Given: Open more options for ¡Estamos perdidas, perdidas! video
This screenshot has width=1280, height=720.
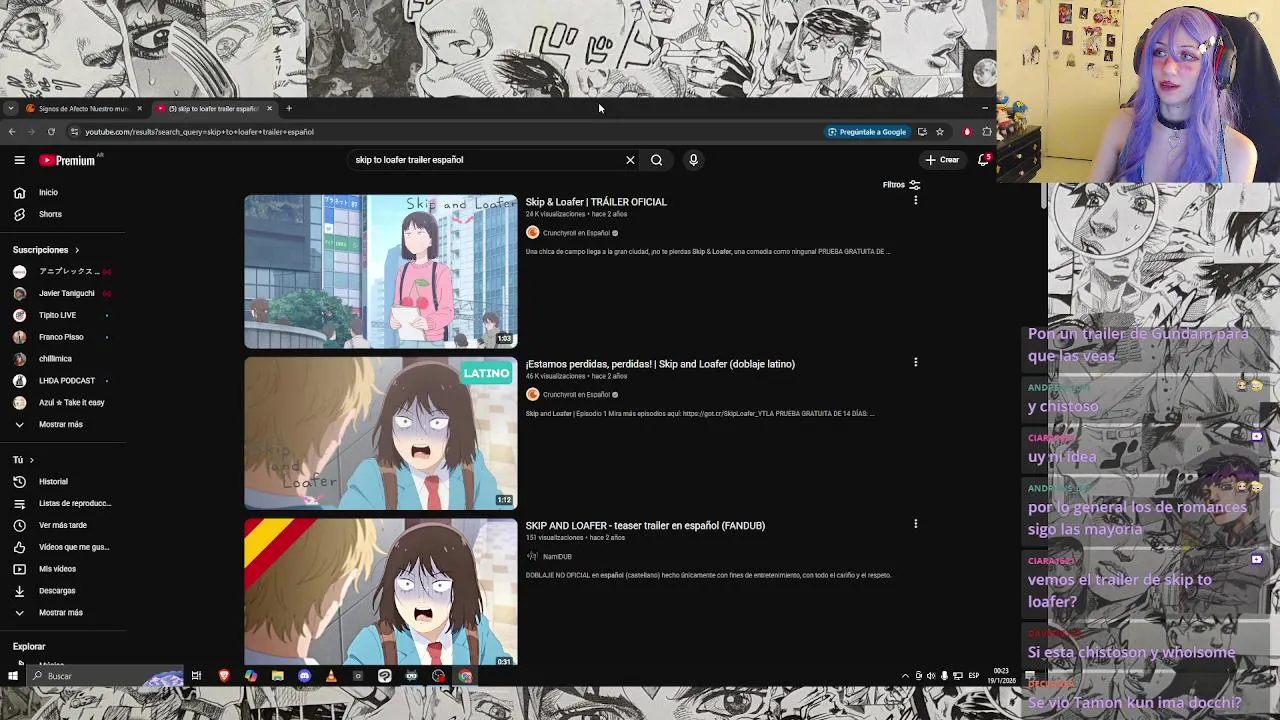Looking at the screenshot, I should point(915,362).
